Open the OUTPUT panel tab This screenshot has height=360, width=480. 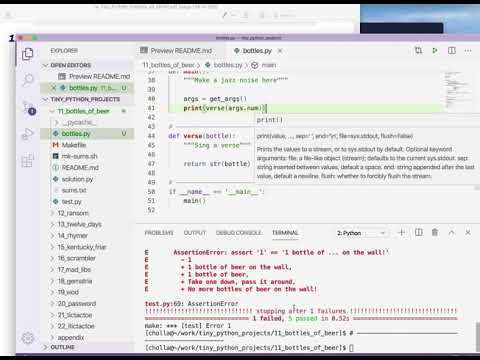click(x=195, y=233)
